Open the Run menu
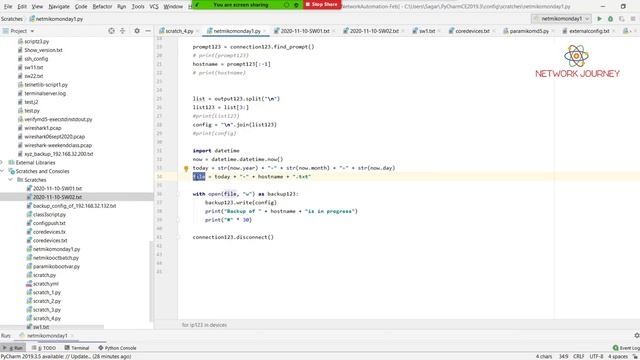640x360 pixels. tap(121, 7)
